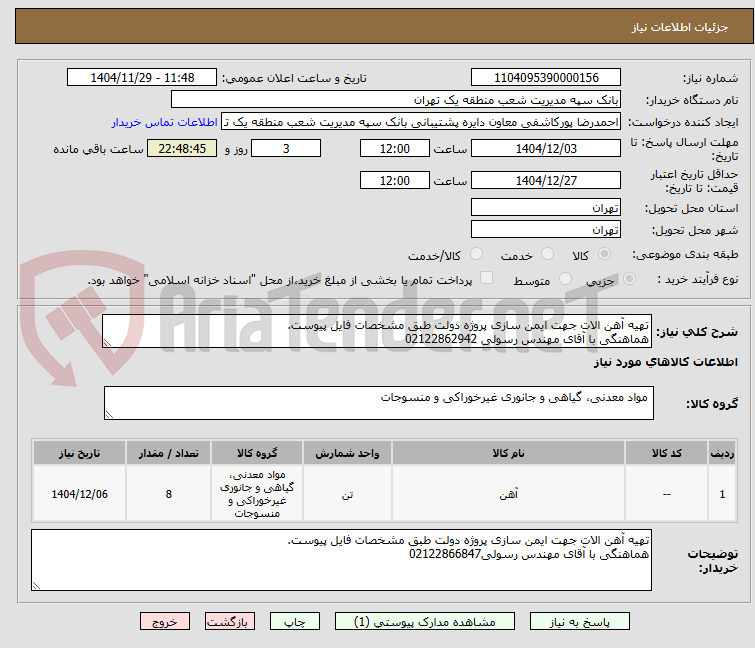Image resolution: width=755 pixels, height=648 pixels.
Task: Click the گروه کالا text area
Action: [378, 403]
